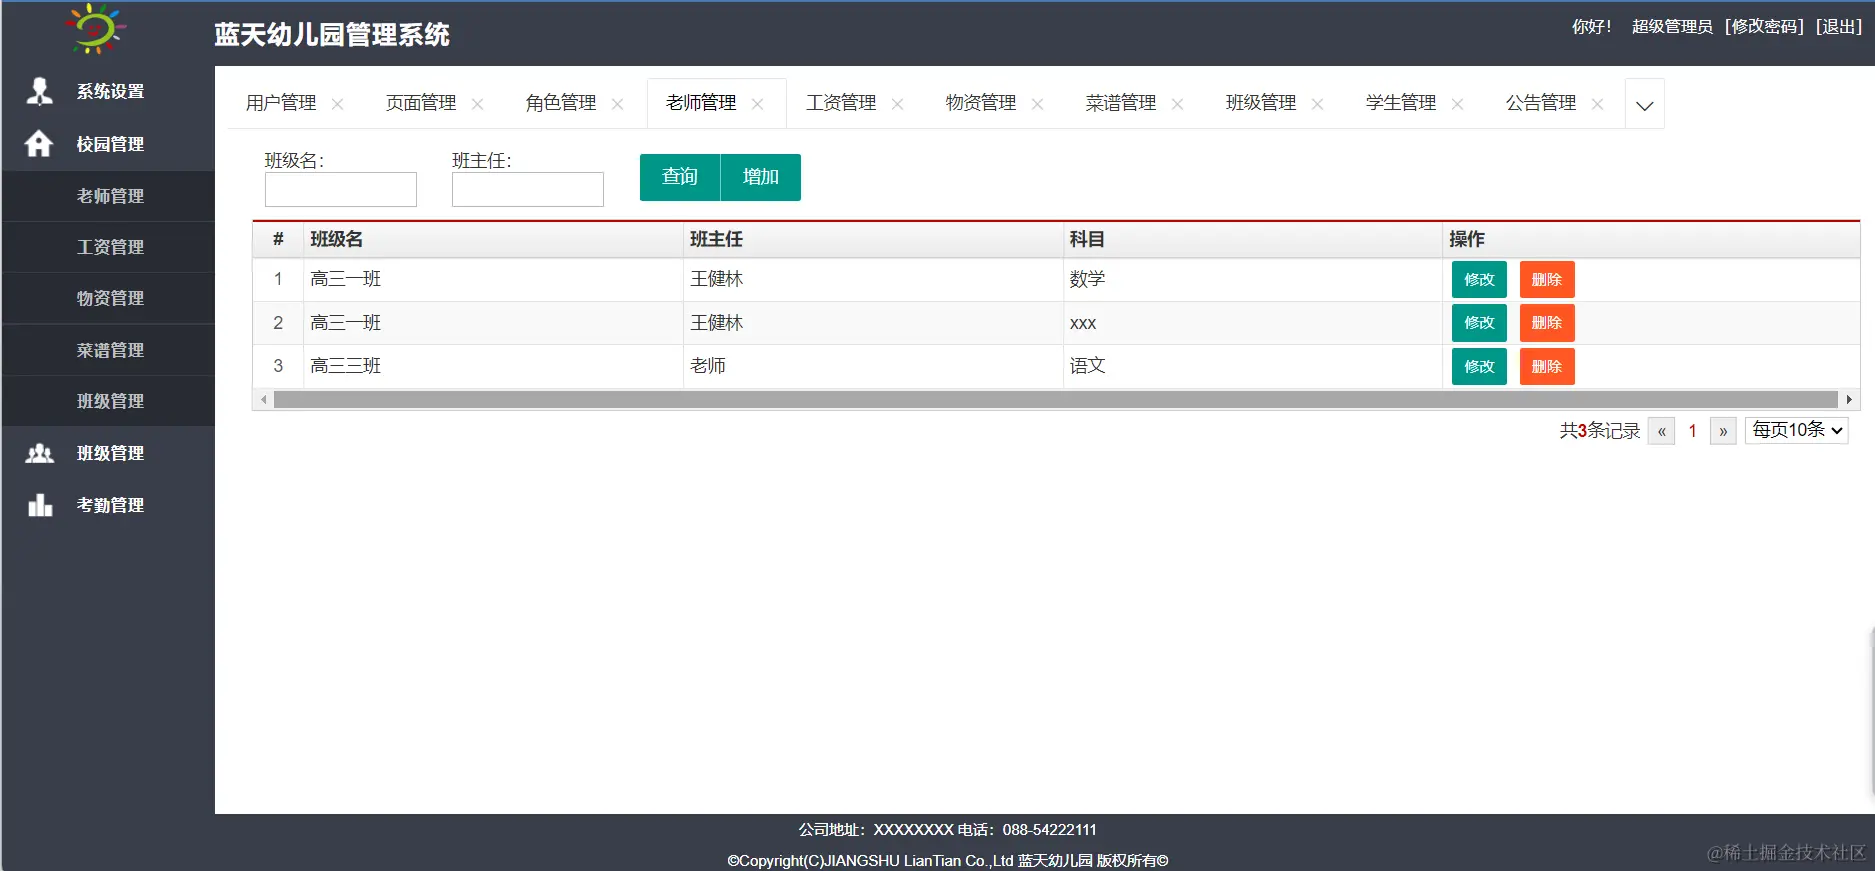Go to previous page with « button

[x=1661, y=431]
